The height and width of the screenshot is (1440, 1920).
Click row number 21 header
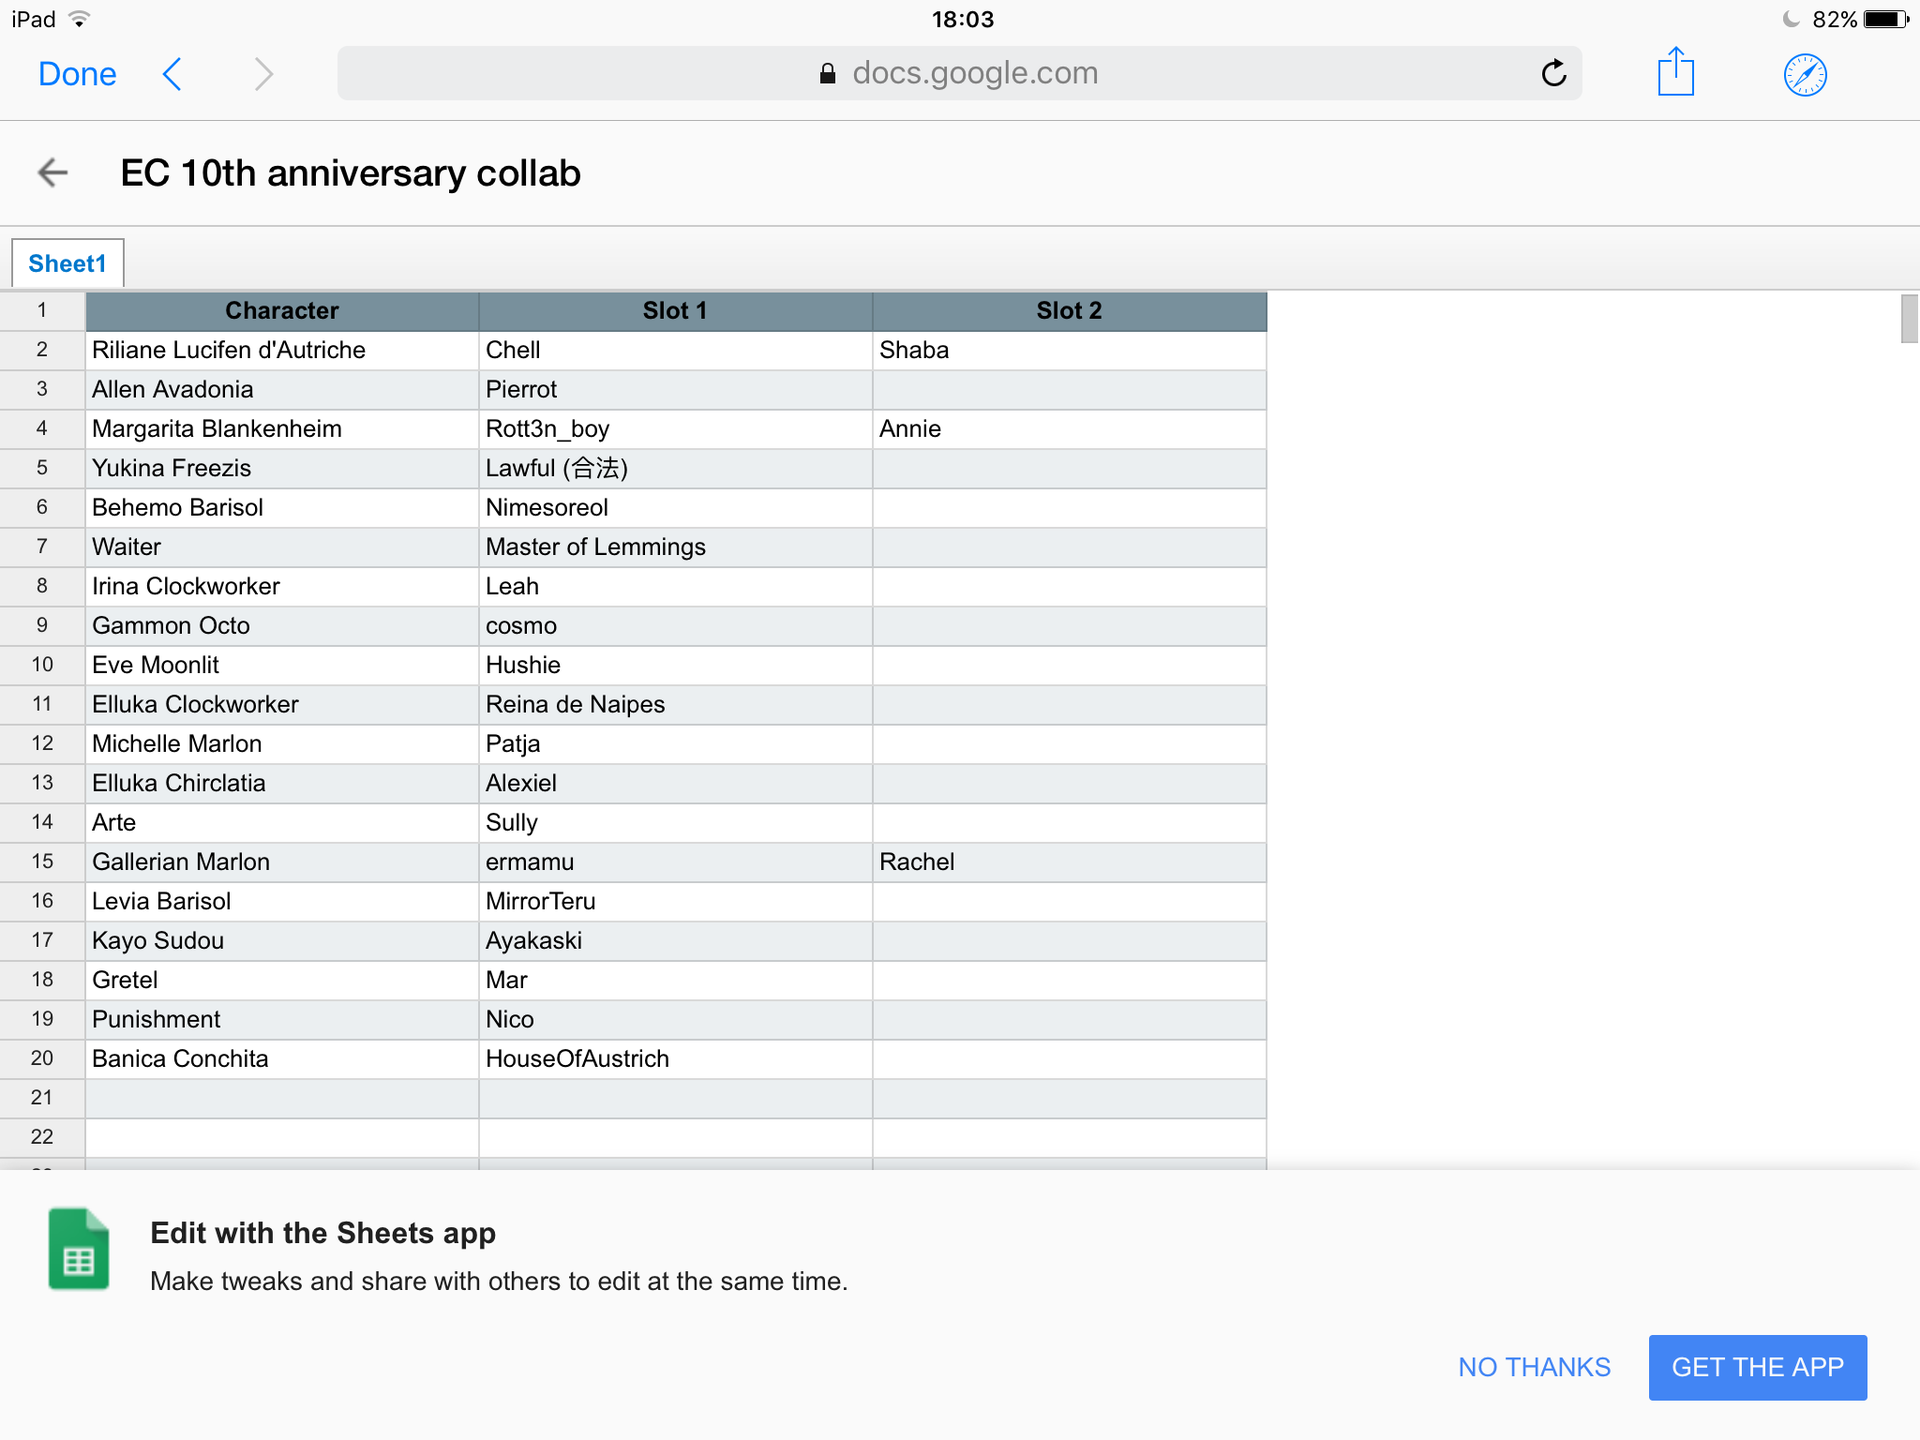[x=42, y=1098]
